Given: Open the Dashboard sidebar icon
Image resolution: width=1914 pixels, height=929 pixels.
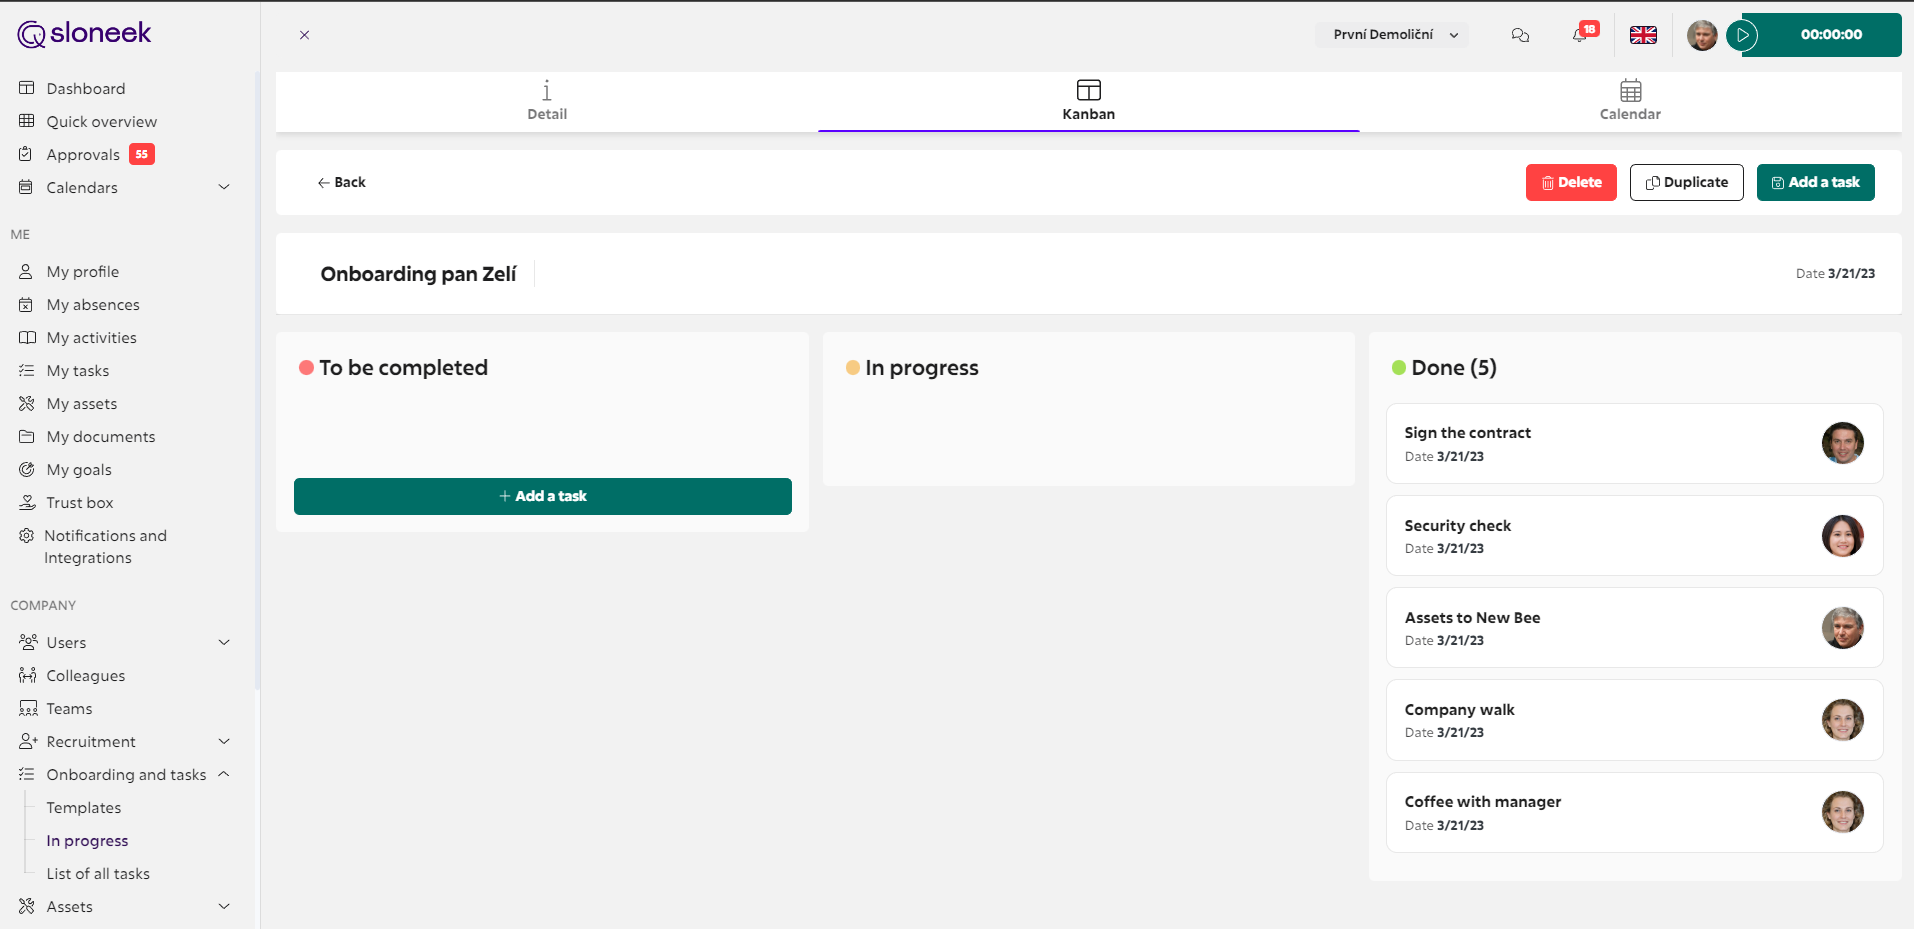Looking at the screenshot, I should (26, 88).
